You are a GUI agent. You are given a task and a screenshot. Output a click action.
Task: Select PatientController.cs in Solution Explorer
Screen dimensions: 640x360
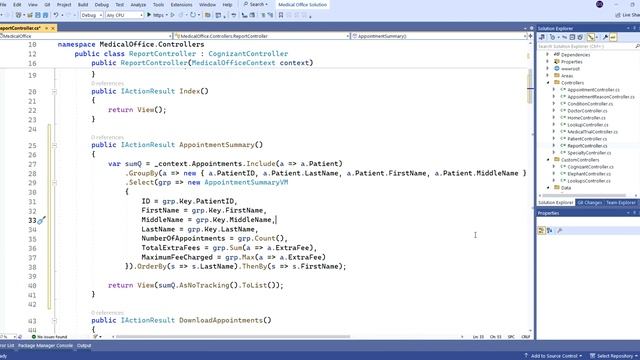tap(587, 139)
